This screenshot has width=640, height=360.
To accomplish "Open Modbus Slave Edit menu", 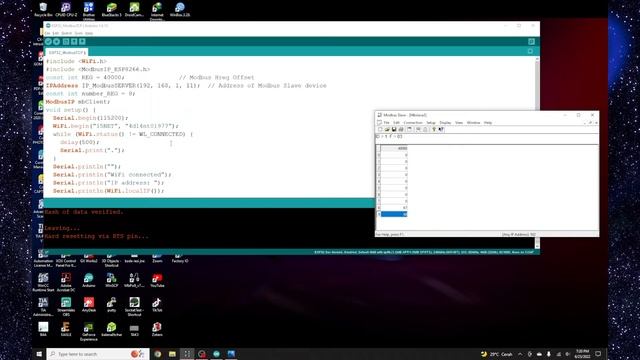I will point(396,122).
